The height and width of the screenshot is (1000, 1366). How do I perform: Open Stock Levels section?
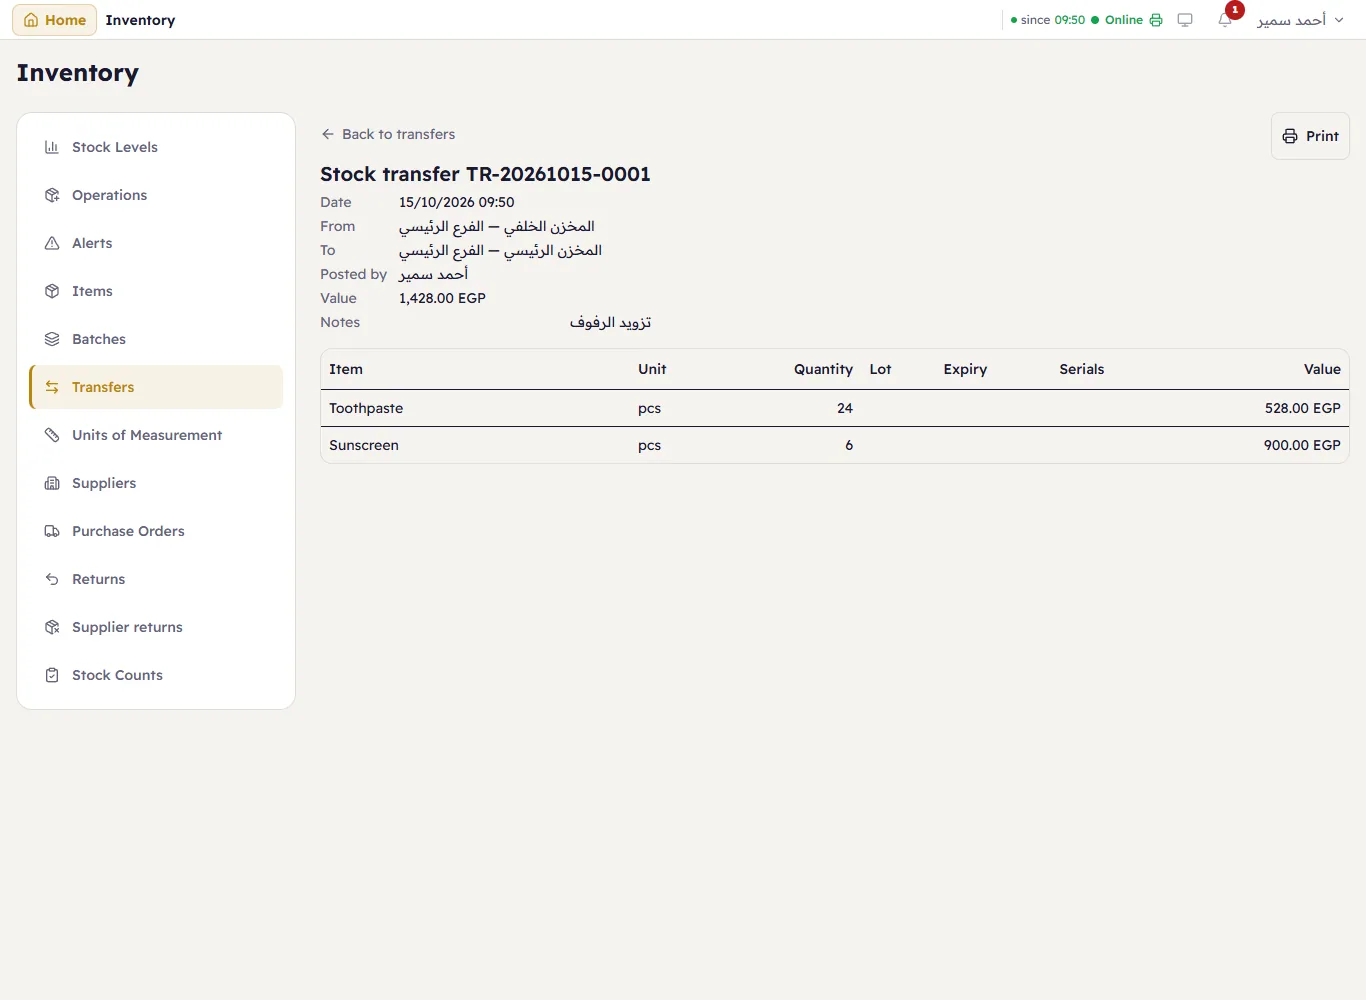(x=156, y=147)
